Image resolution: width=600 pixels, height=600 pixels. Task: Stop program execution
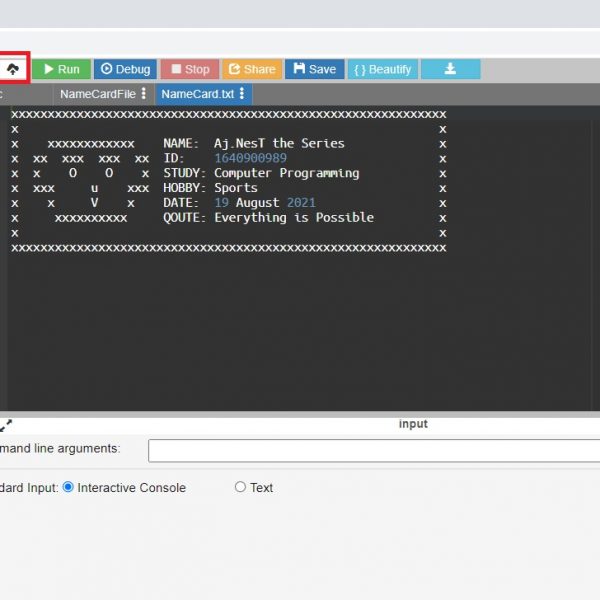pyautogui.click(x=189, y=69)
